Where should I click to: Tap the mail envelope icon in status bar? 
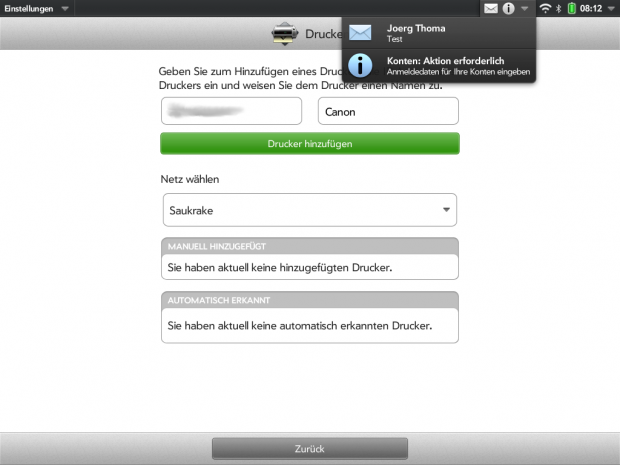(x=491, y=8)
